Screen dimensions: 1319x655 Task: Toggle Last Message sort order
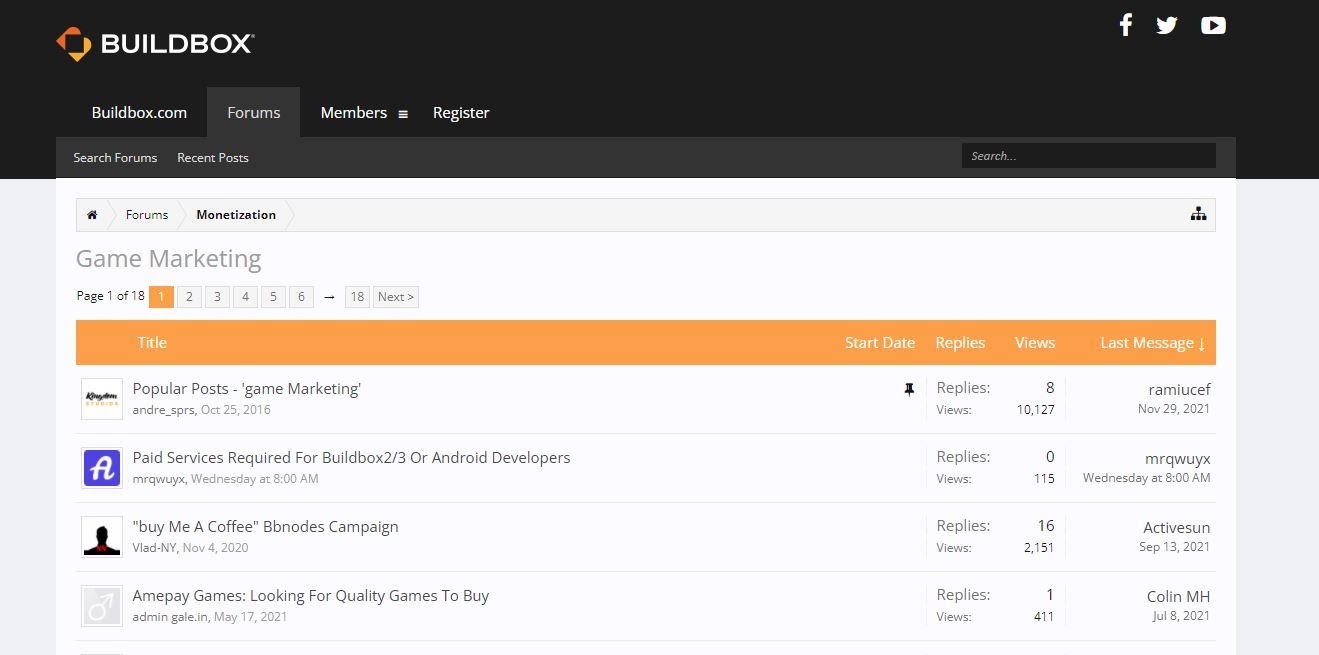point(1152,342)
